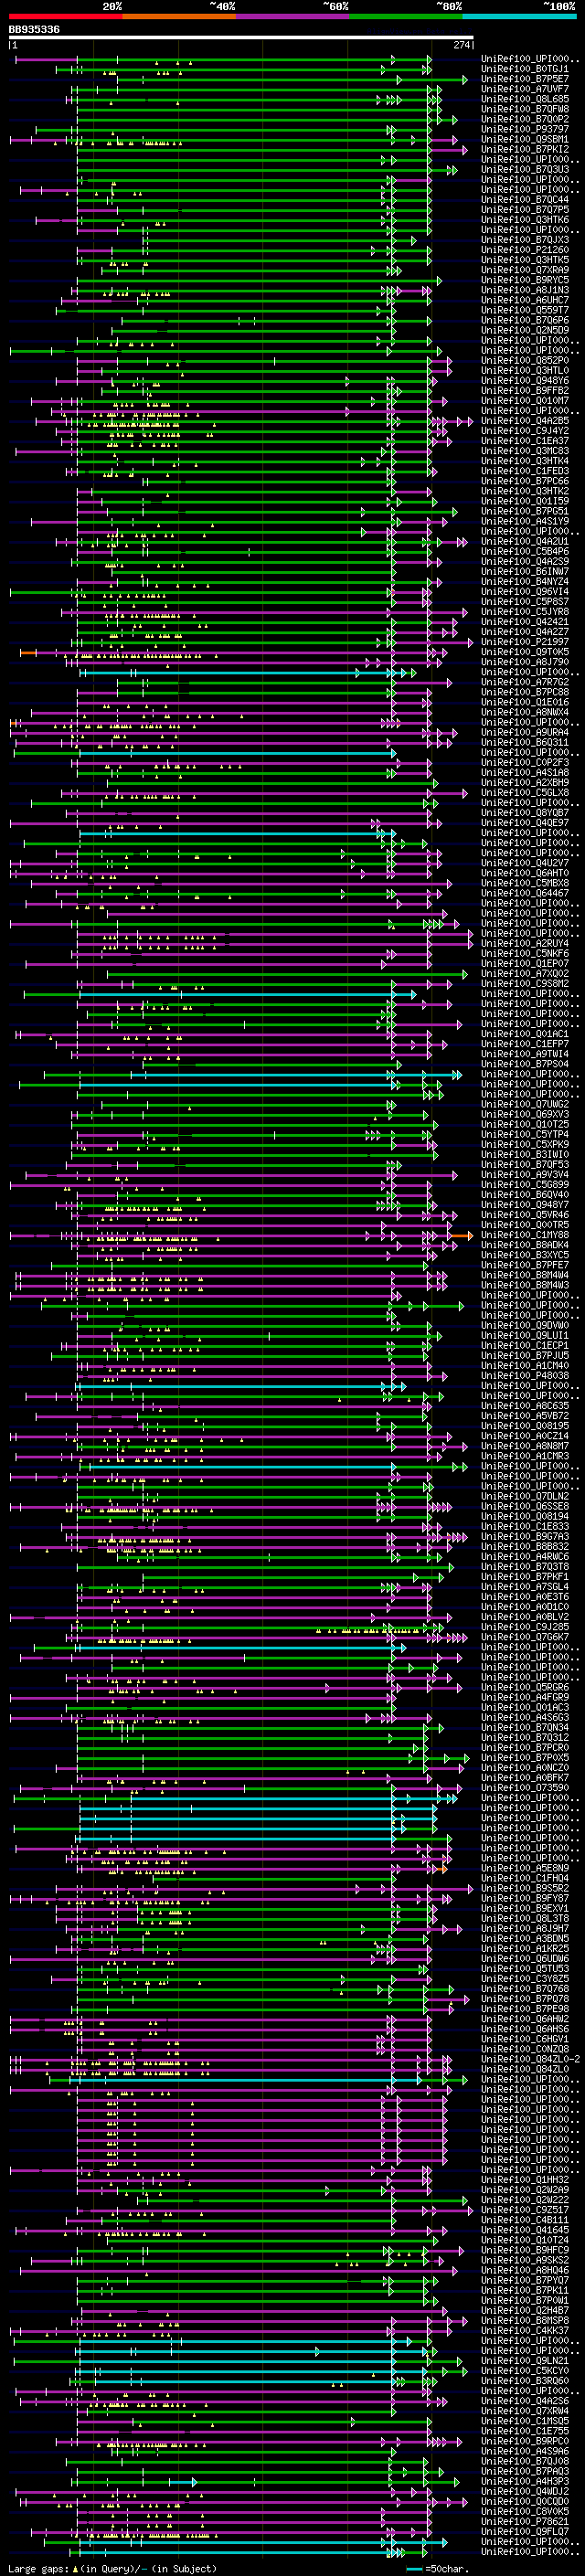Select the UniRef100_Q9FLQ7 label
Image resolution: width=585 pixels, height=2576 pixels.
[524, 2531]
